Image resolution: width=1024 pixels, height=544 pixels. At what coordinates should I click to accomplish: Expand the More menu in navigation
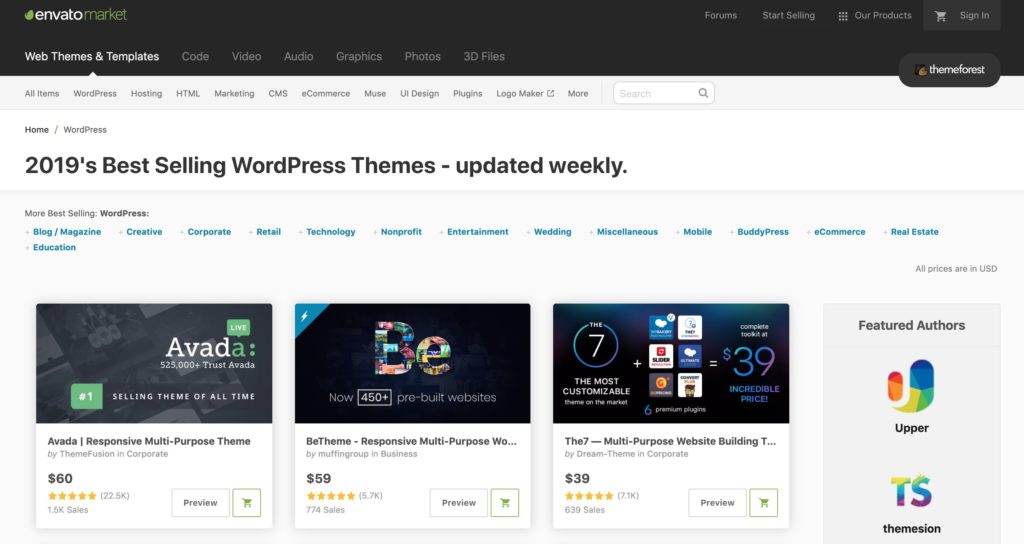(x=578, y=93)
